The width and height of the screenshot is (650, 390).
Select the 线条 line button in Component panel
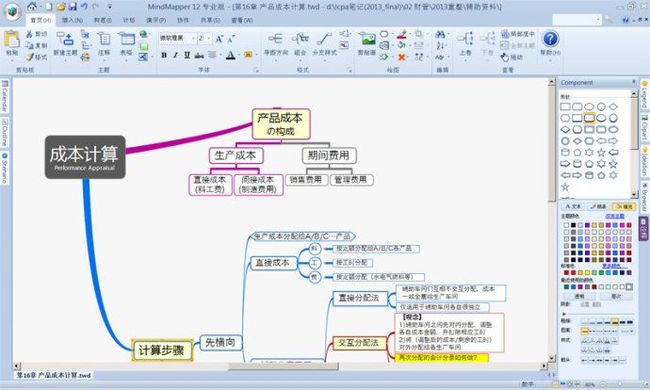pyautogui.click(x=598, y=206)
